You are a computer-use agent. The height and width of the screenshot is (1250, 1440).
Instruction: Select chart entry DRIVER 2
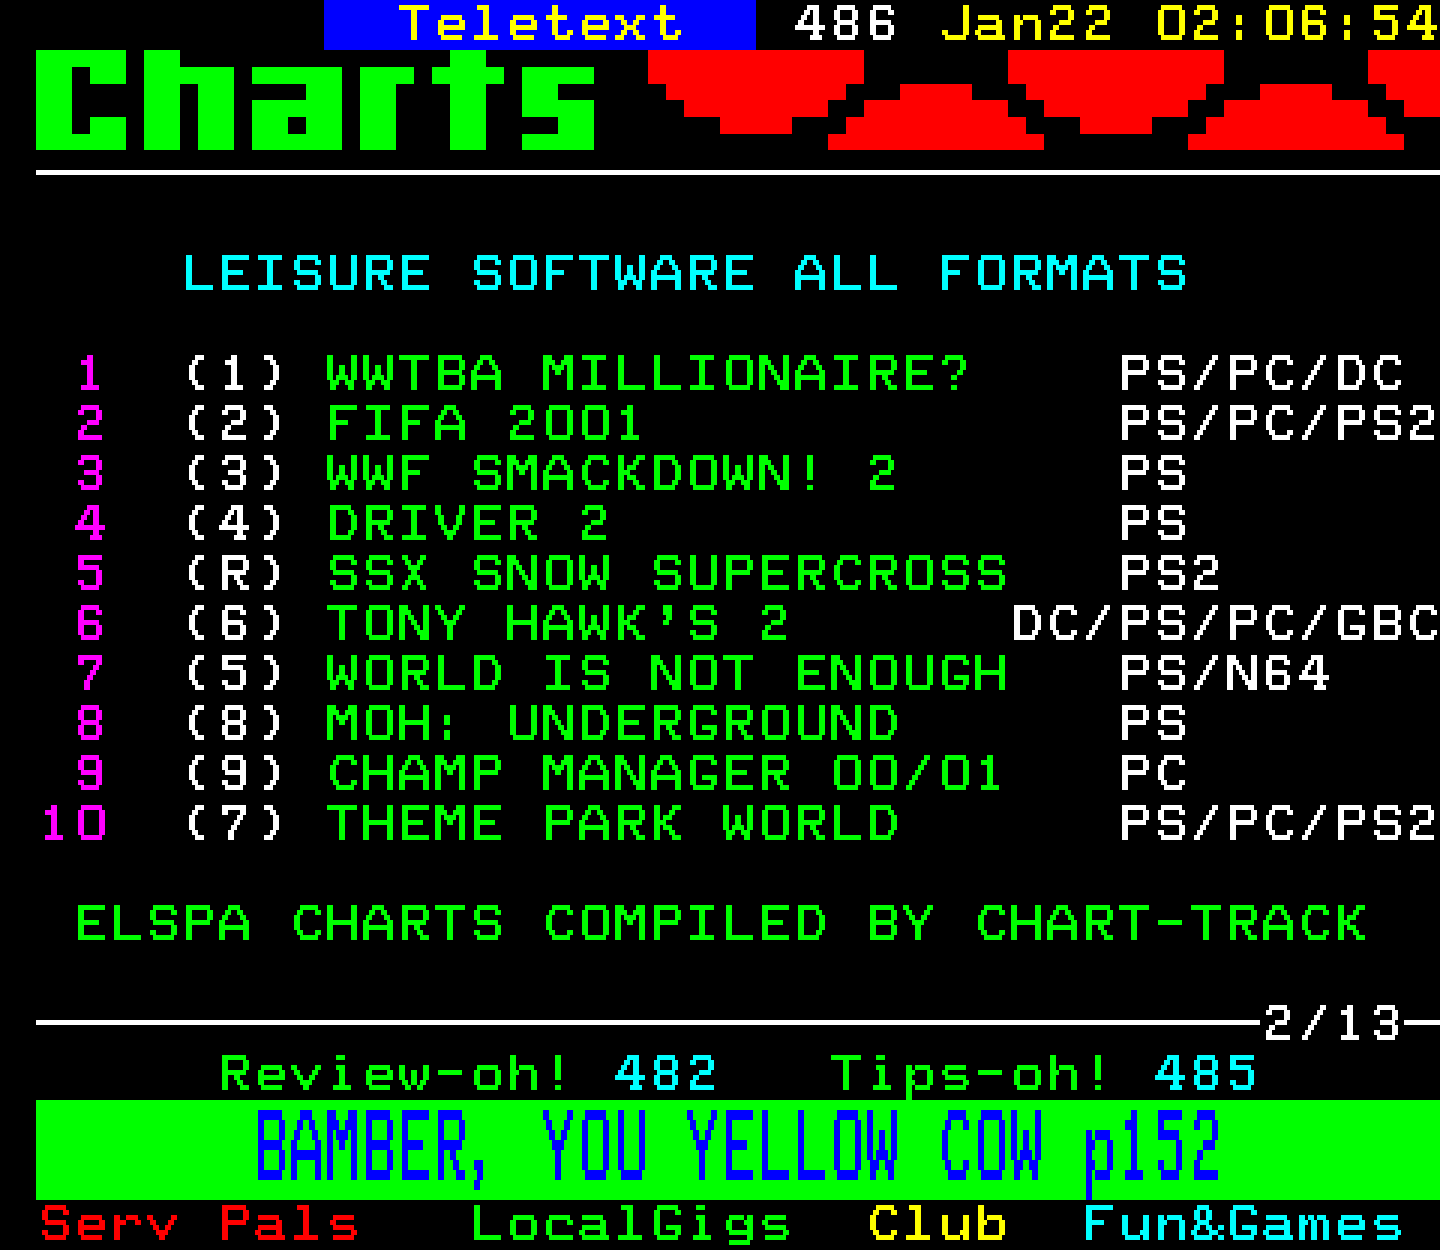(467, 523)
